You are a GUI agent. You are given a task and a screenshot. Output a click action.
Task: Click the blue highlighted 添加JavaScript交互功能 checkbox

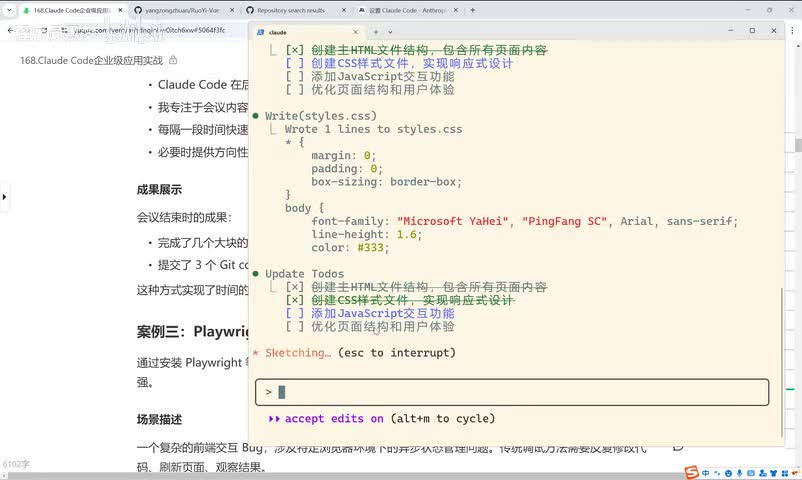click(295, 314)
